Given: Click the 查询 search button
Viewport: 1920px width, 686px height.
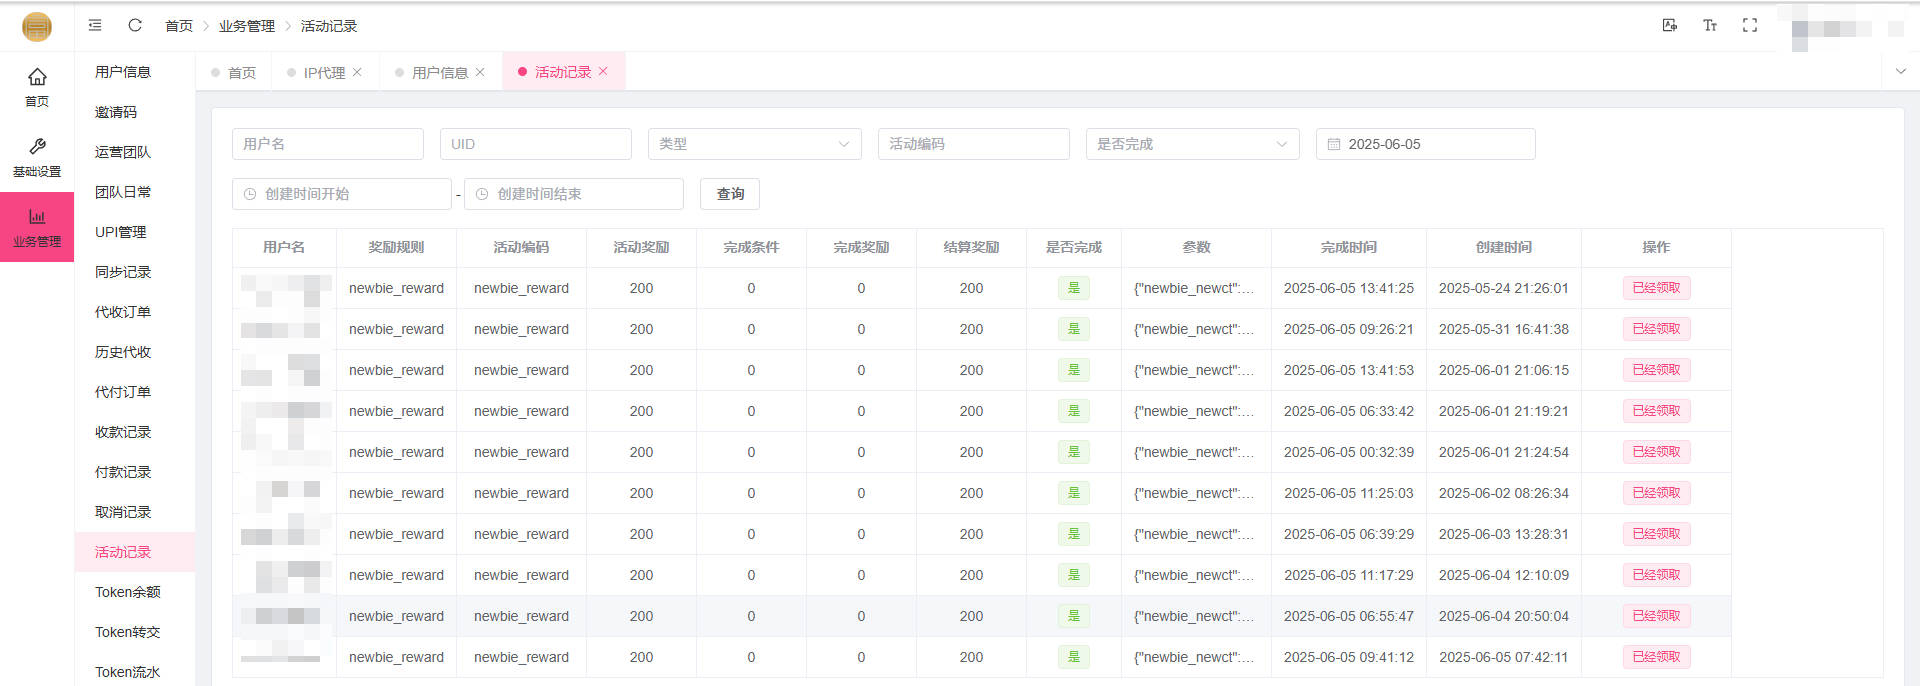Looking at the screenshot, I should coord(730,194).
